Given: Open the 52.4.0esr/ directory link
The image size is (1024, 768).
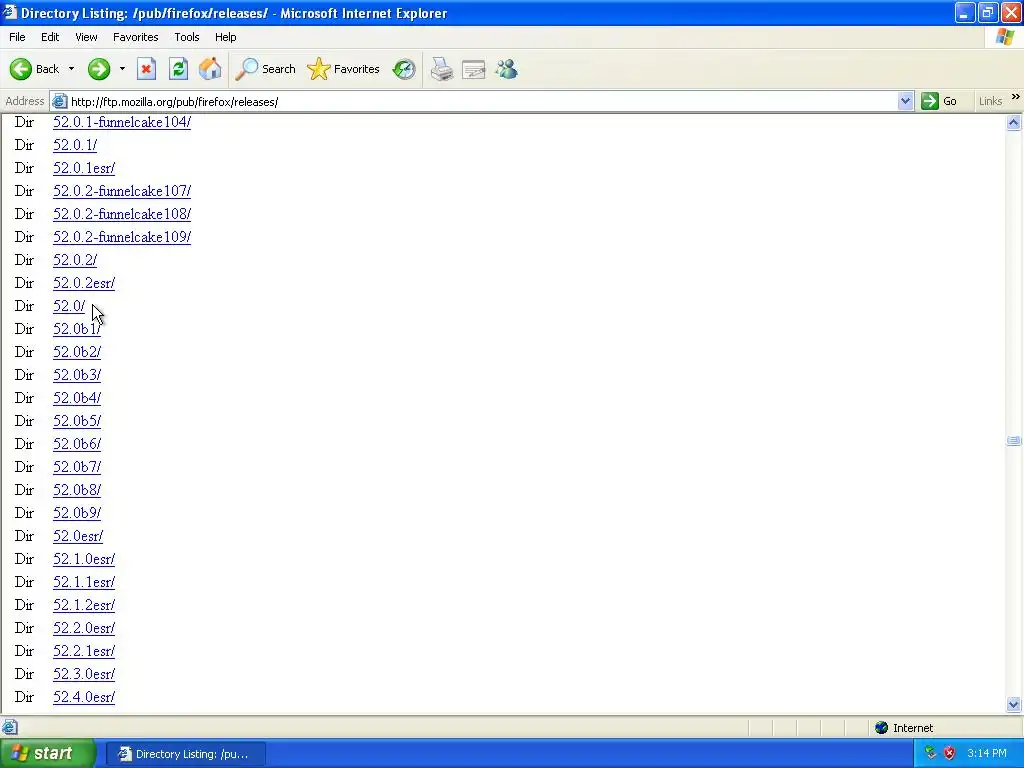Looking at the screenshot, I should click(84, 697).
